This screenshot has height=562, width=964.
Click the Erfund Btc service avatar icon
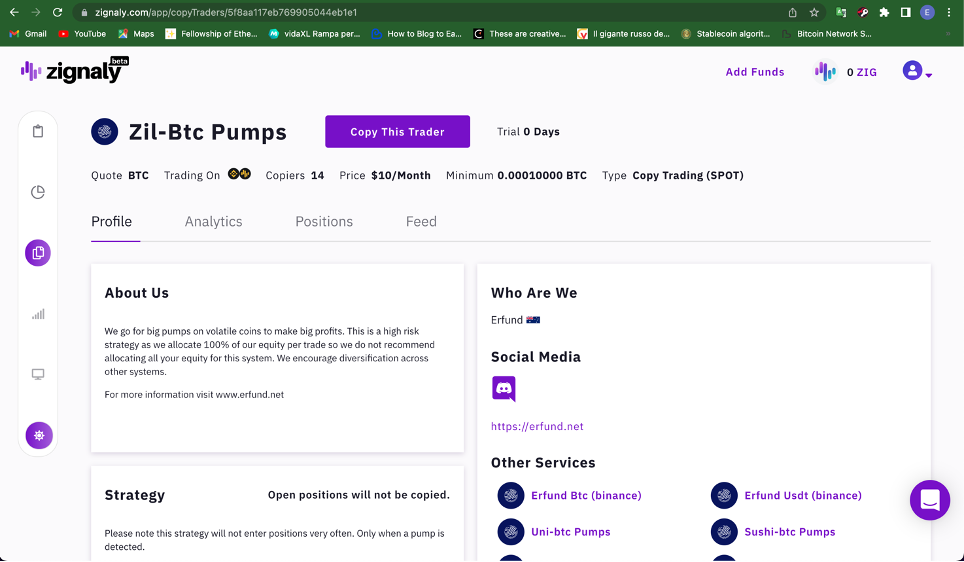(x=511, y=496)
